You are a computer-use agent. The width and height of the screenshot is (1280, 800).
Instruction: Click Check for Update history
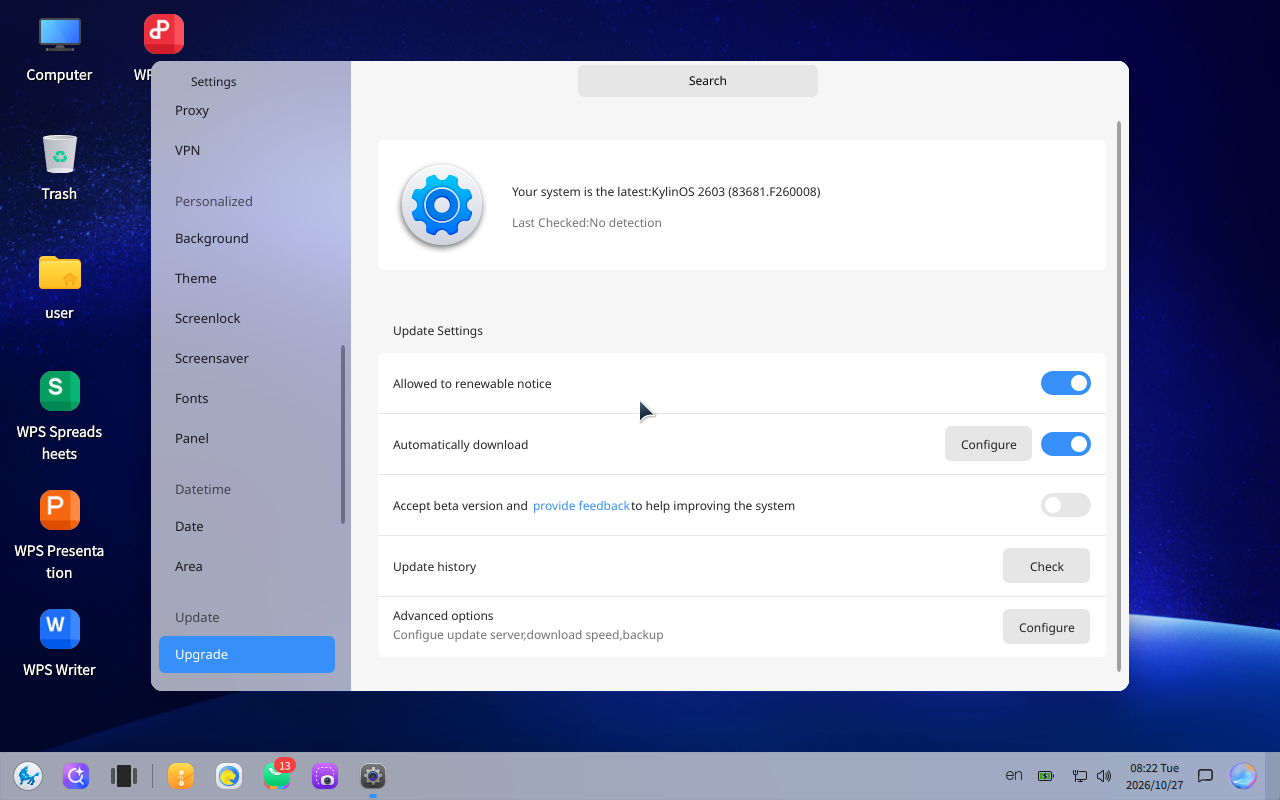(1046, 566)
